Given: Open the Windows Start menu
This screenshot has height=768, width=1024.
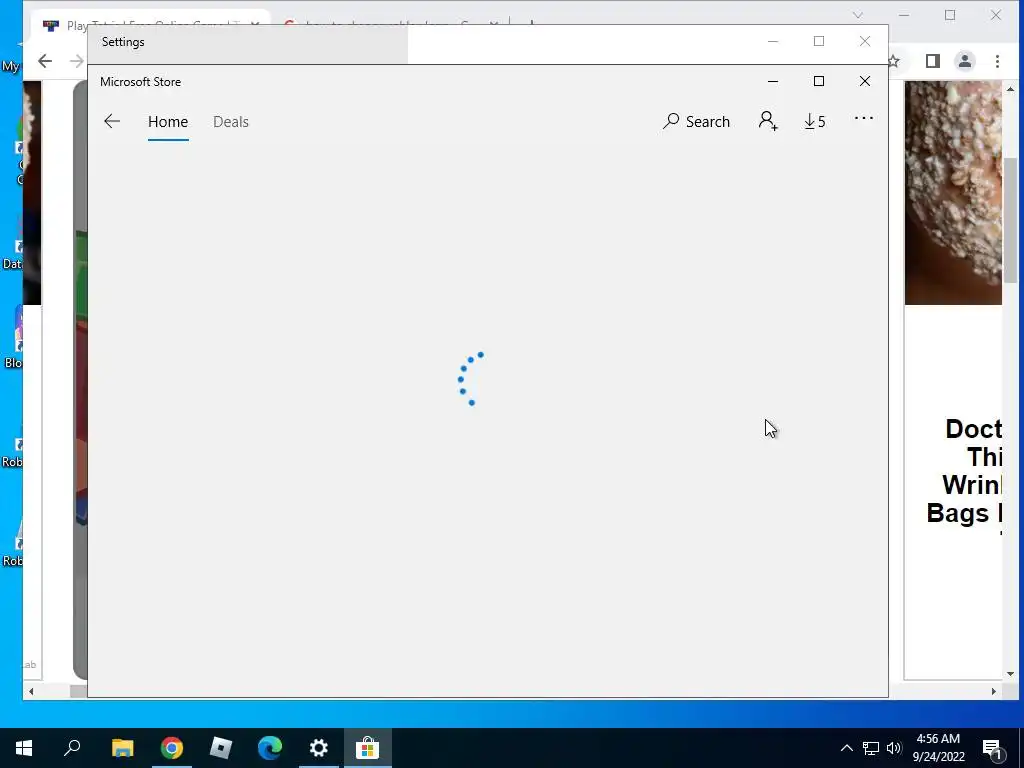Looking at the screenshot, I should [x=24, y=748].
